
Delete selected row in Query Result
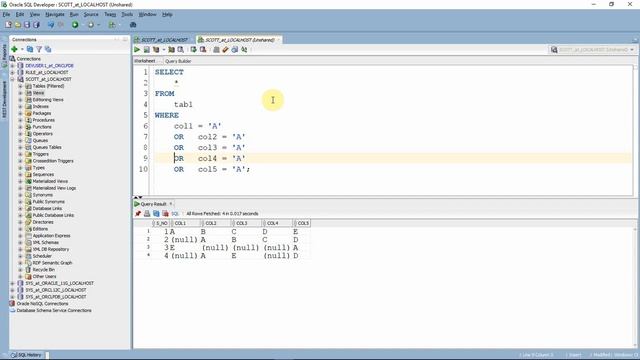point(165,213)
